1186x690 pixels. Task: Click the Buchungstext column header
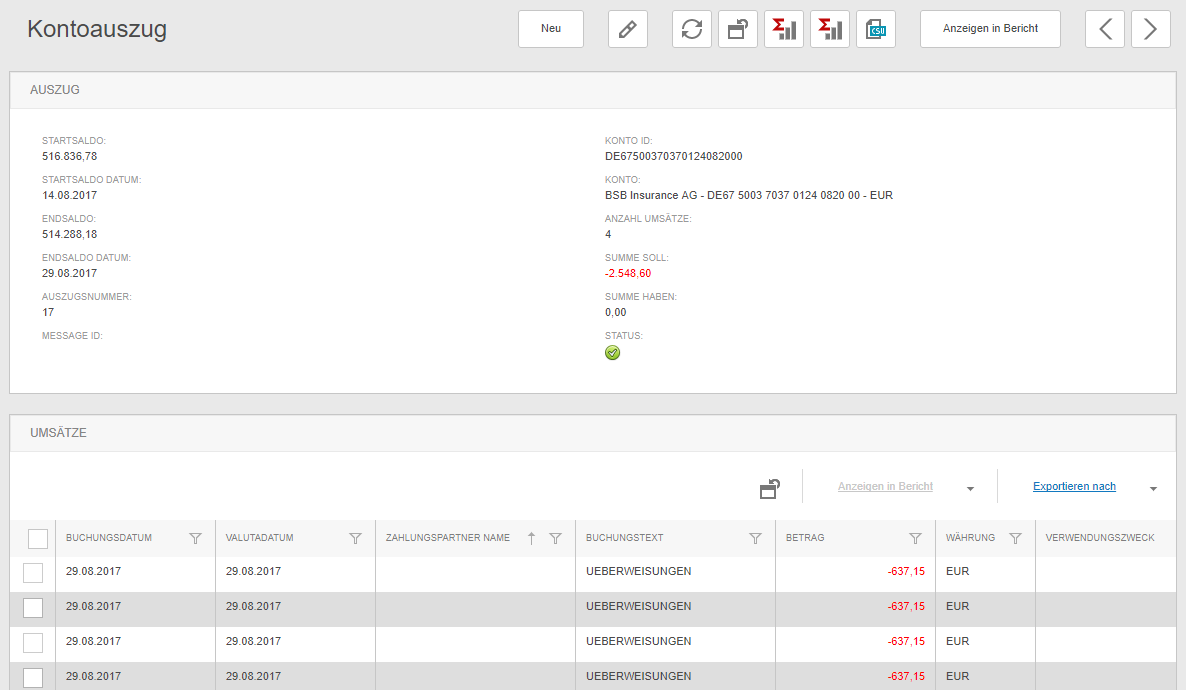625,538
